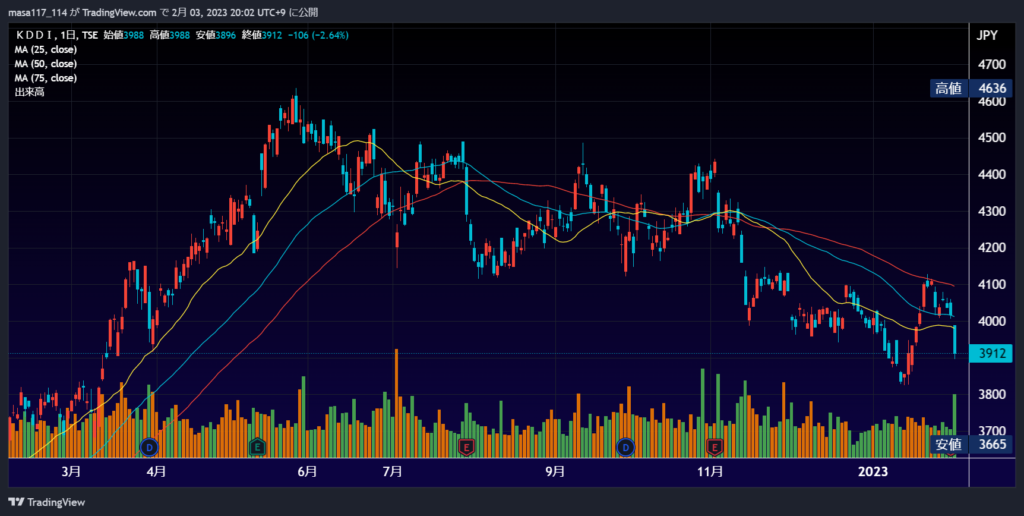Open the red earnings E marker between 7月 and 9月
Viewport: 1024px width, 516px height.
click(x=466, y=447)
